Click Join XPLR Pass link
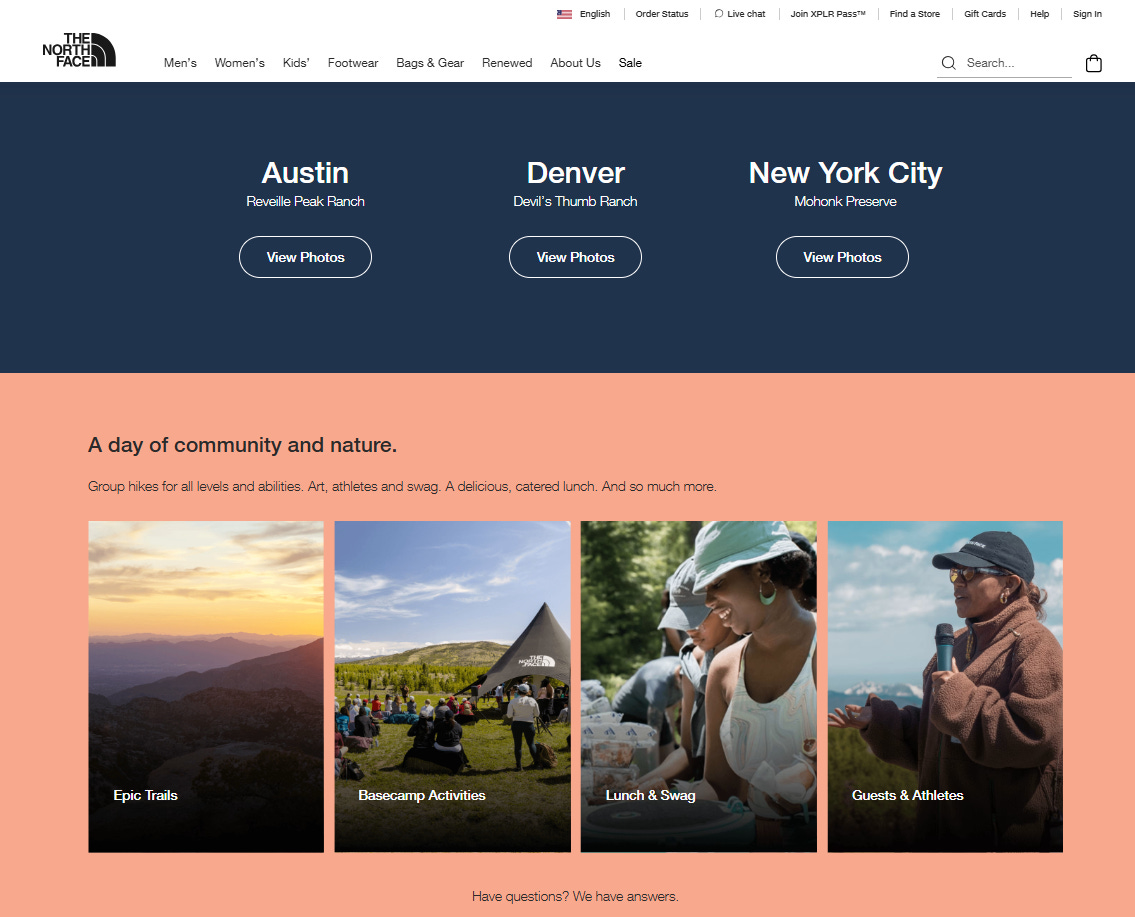Viewport: 1135px width, 917px height. pyautogui.click(x=827, y=14)
